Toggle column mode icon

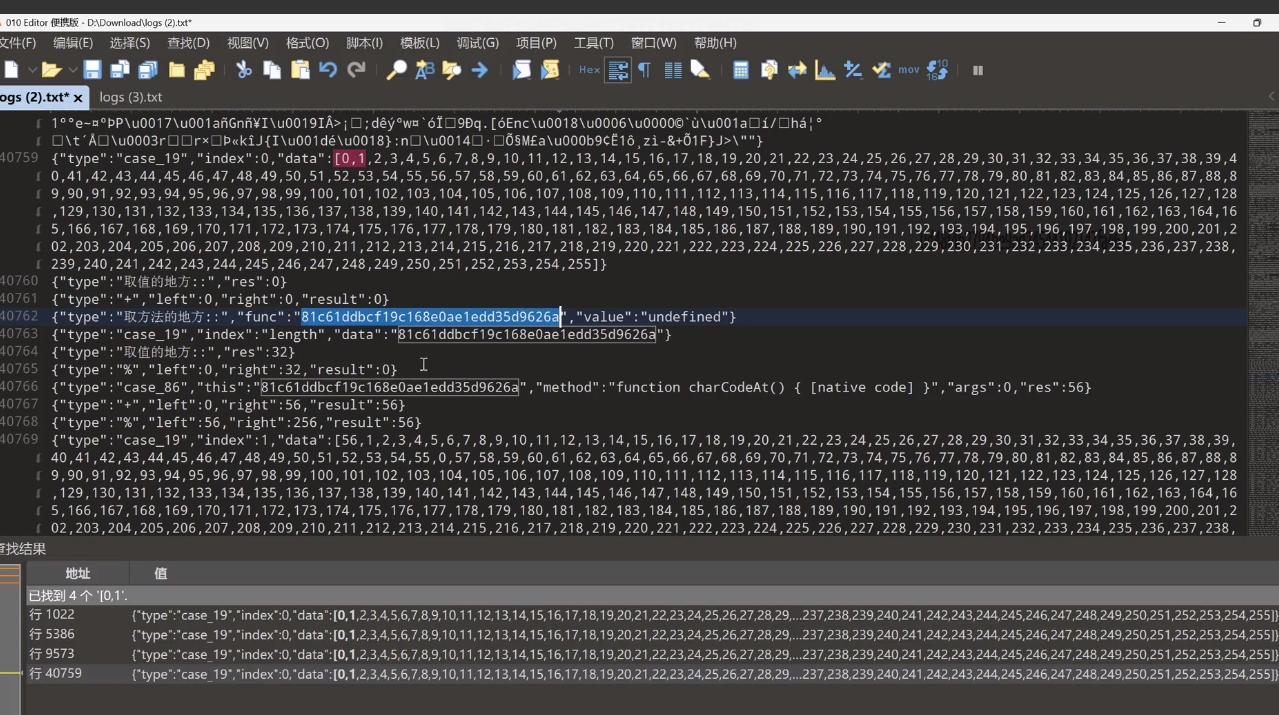(x=672, y=70)
